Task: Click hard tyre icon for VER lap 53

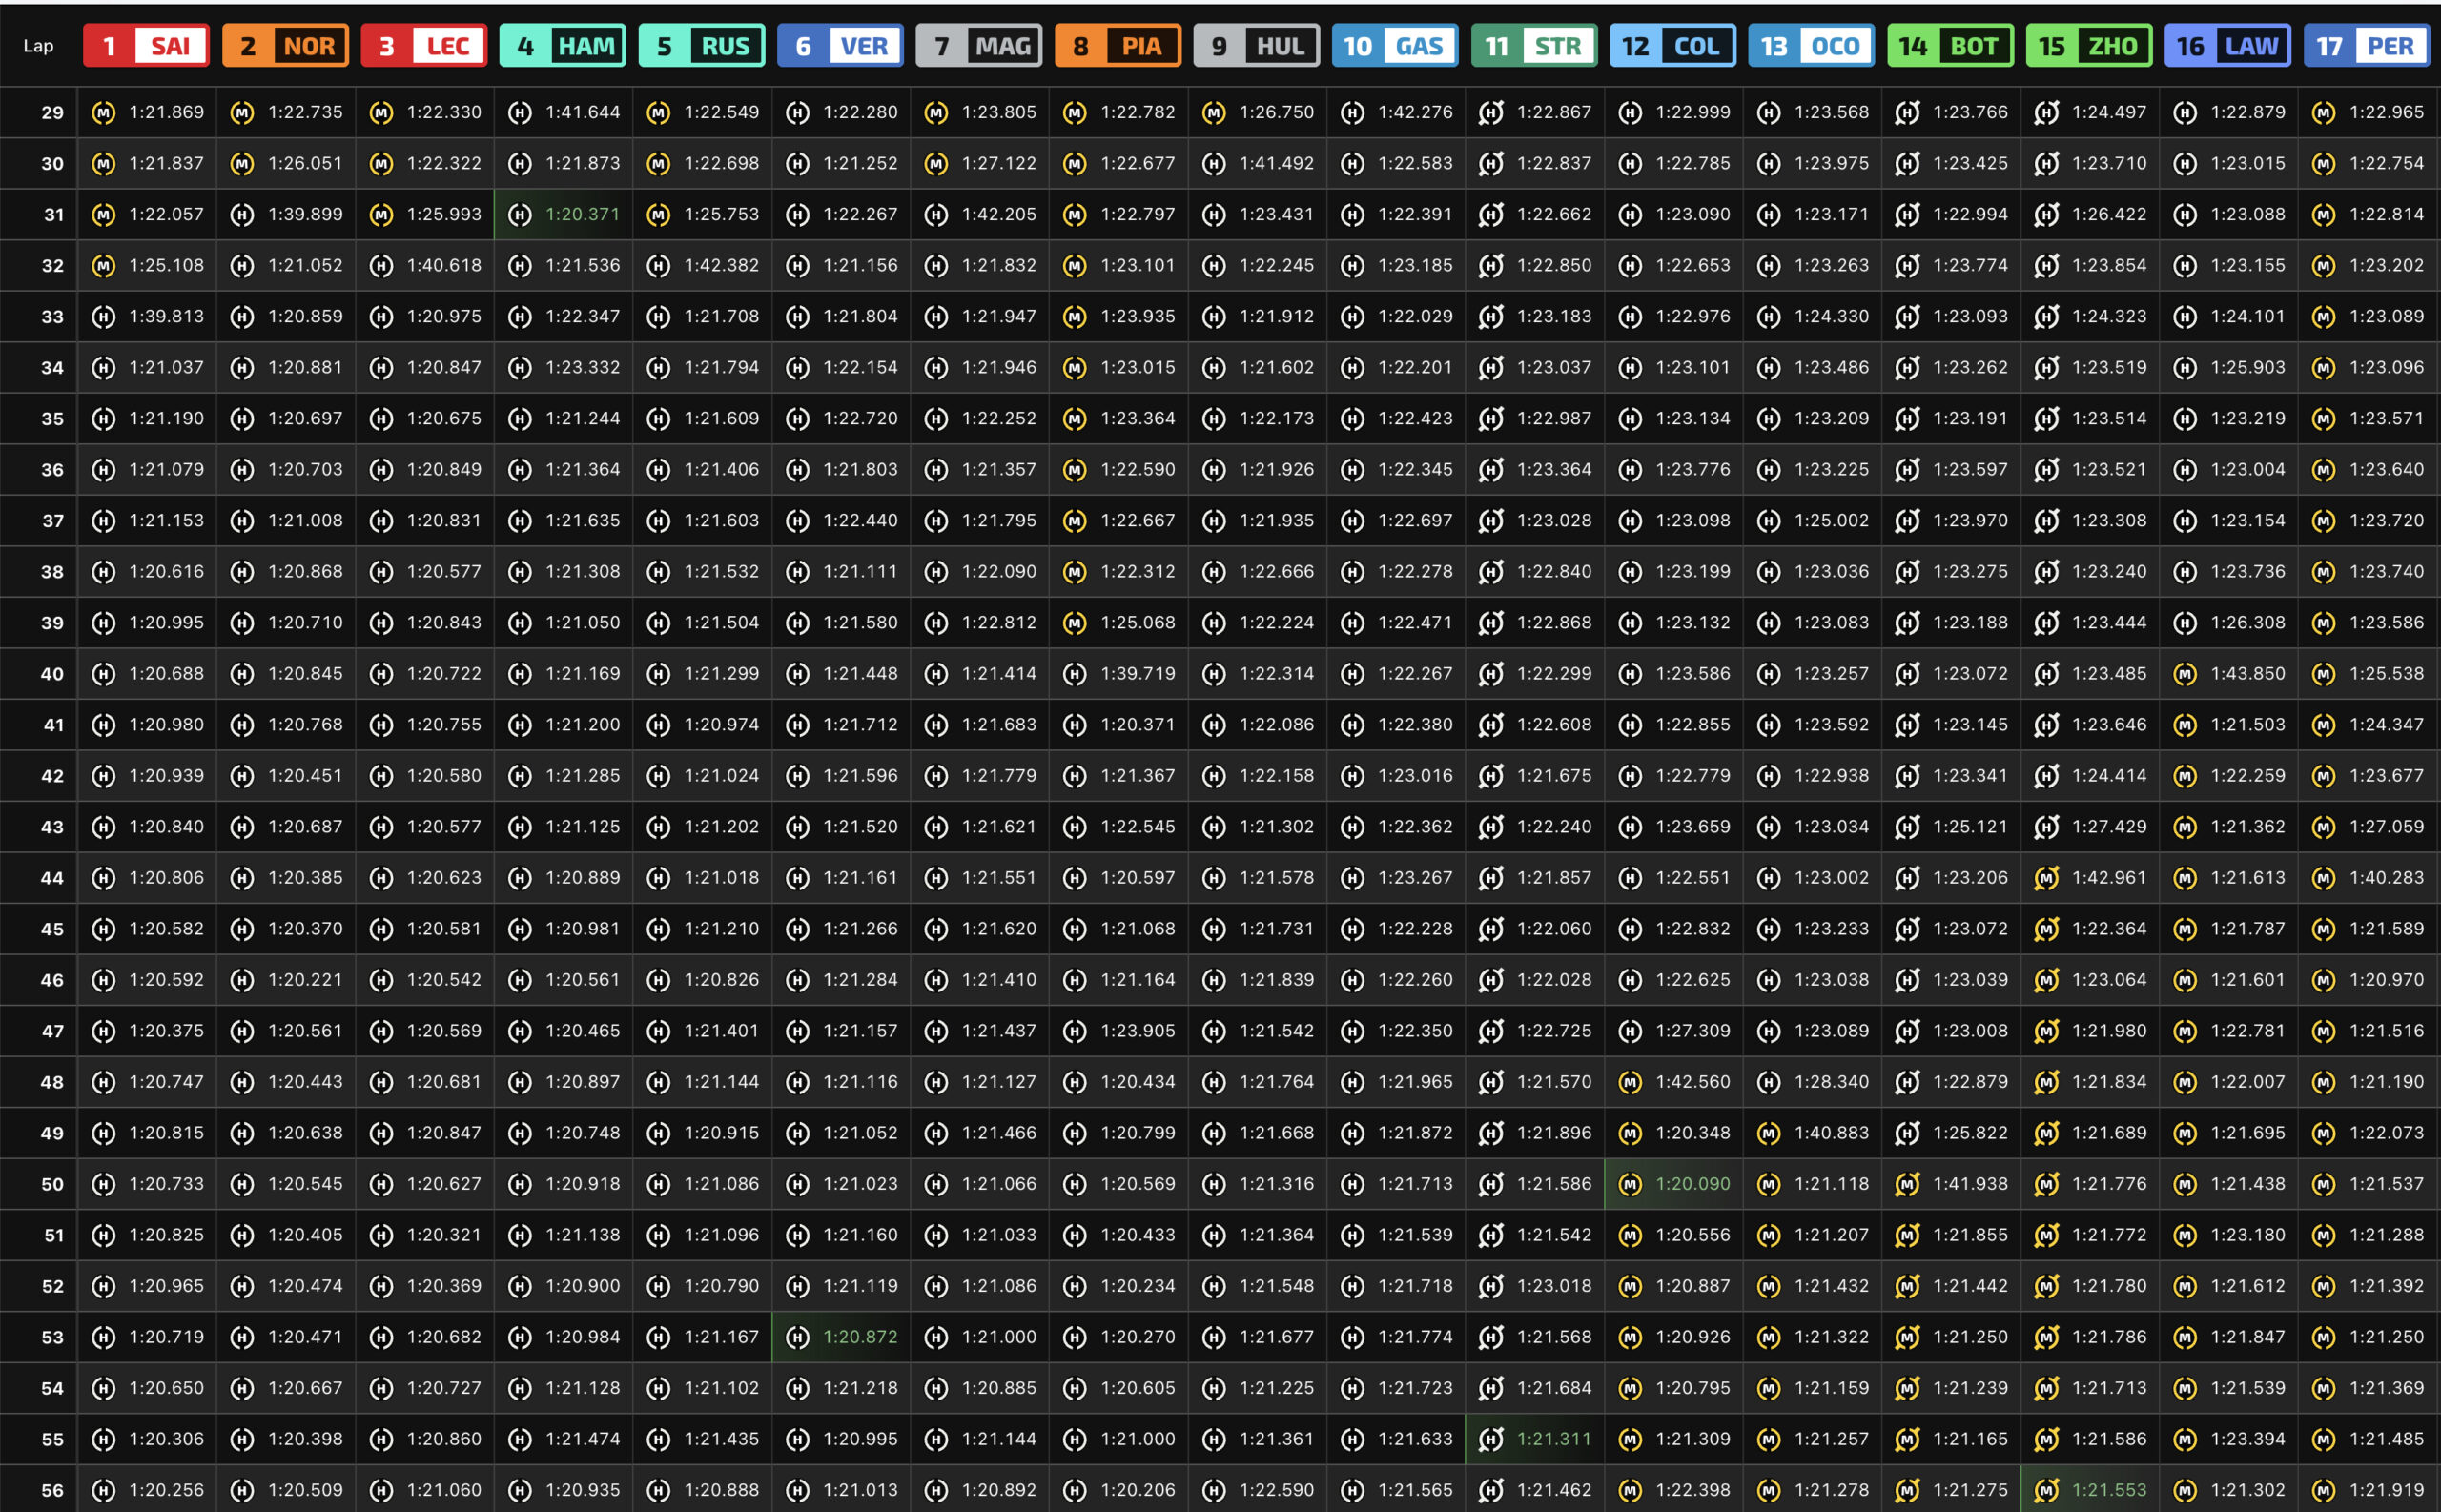Action: click(797, 1337)
